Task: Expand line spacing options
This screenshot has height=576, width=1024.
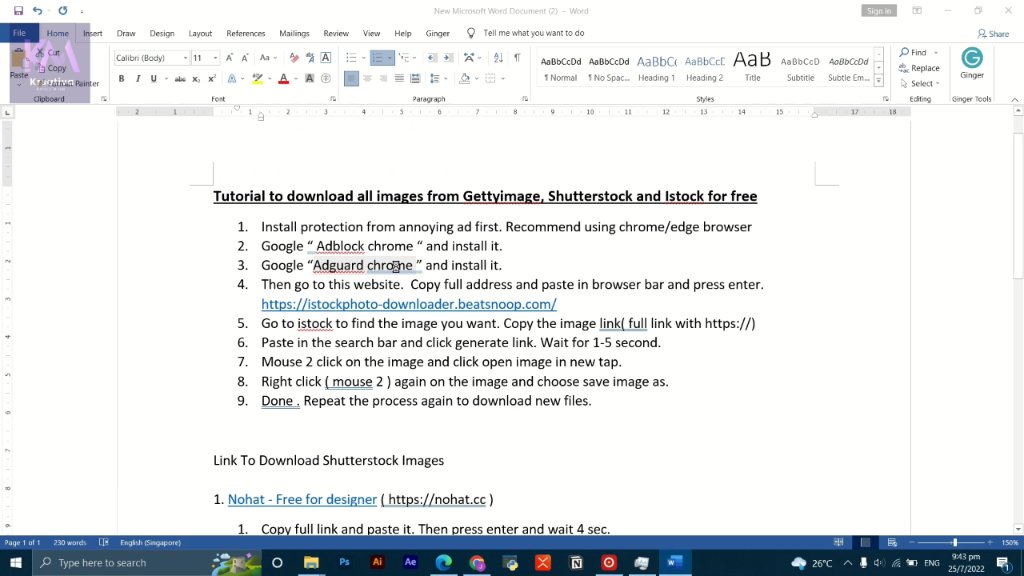Action: click(x=438, y=79)
